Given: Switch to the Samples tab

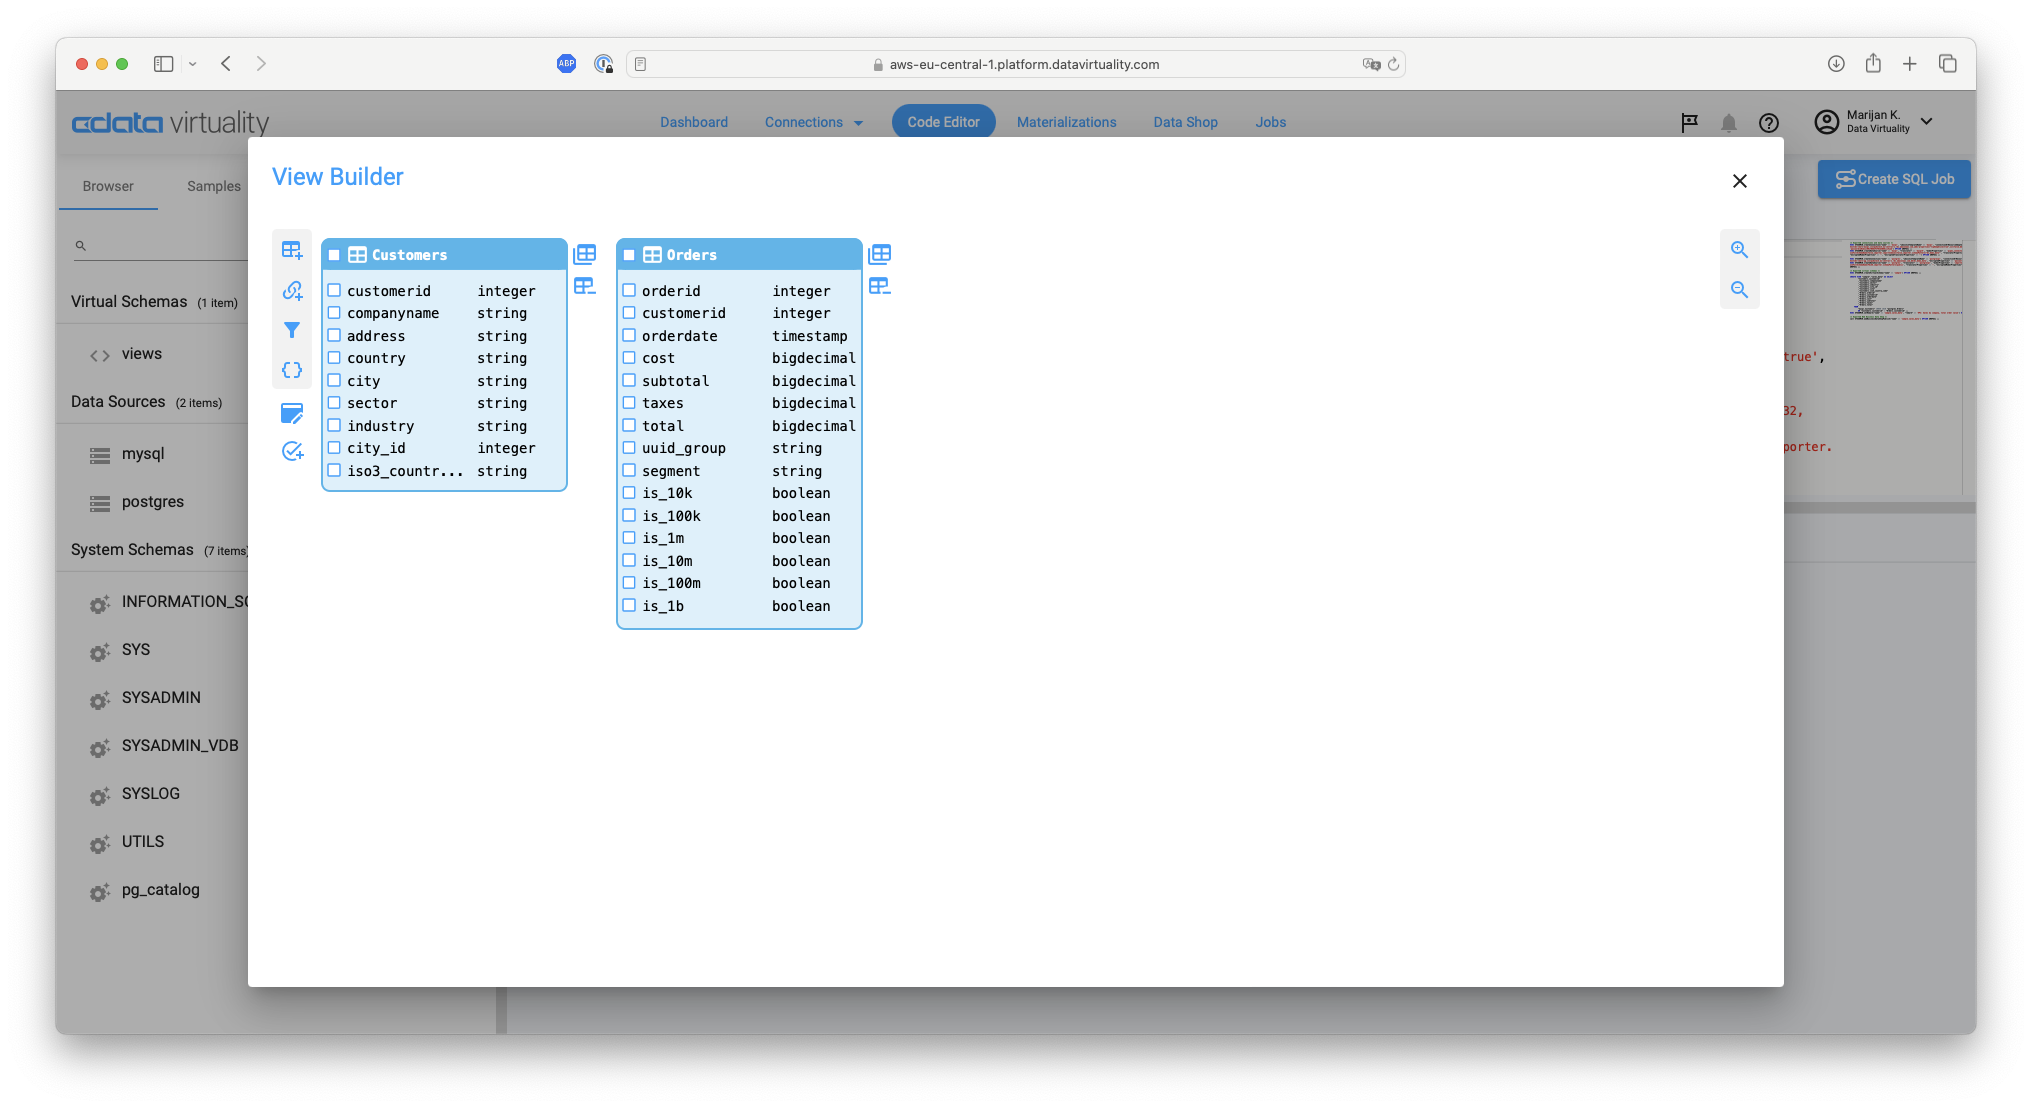Looking at the screenshot, I should [x=212, y=186].
